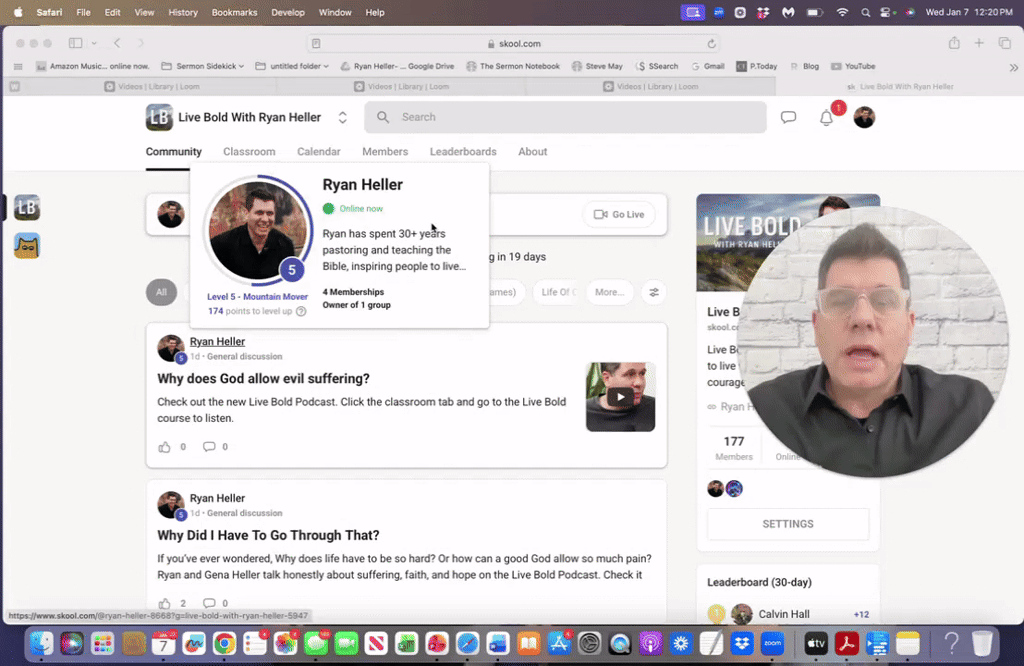Play the video thumbnail on suffering post
1024x666 pixels.
click(620, 397)
